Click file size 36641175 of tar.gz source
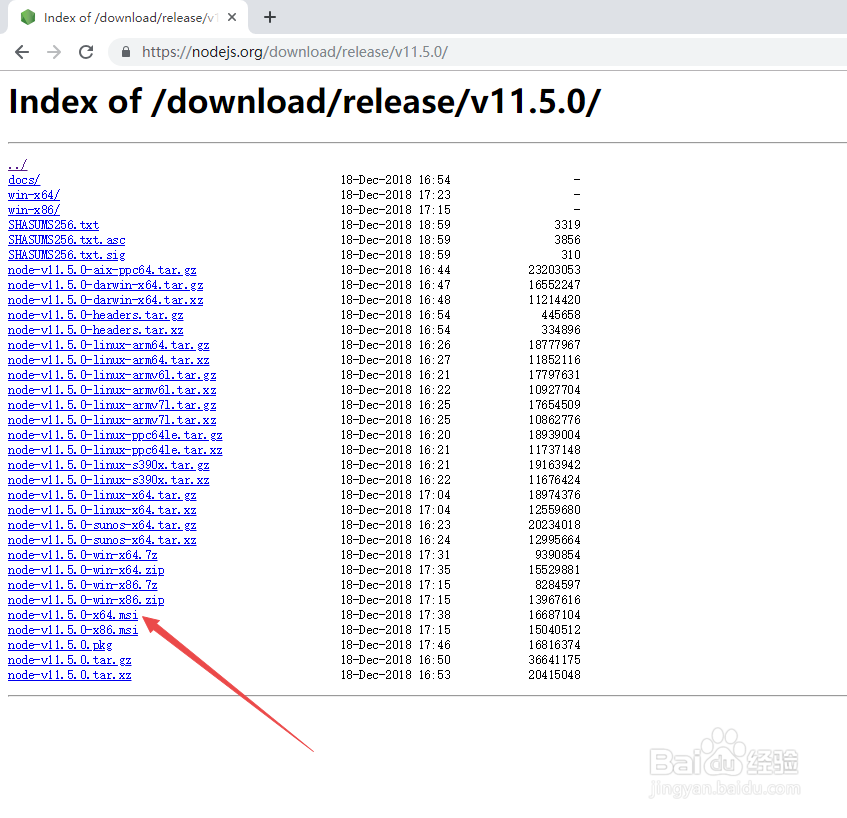 [x=554, y=660]
